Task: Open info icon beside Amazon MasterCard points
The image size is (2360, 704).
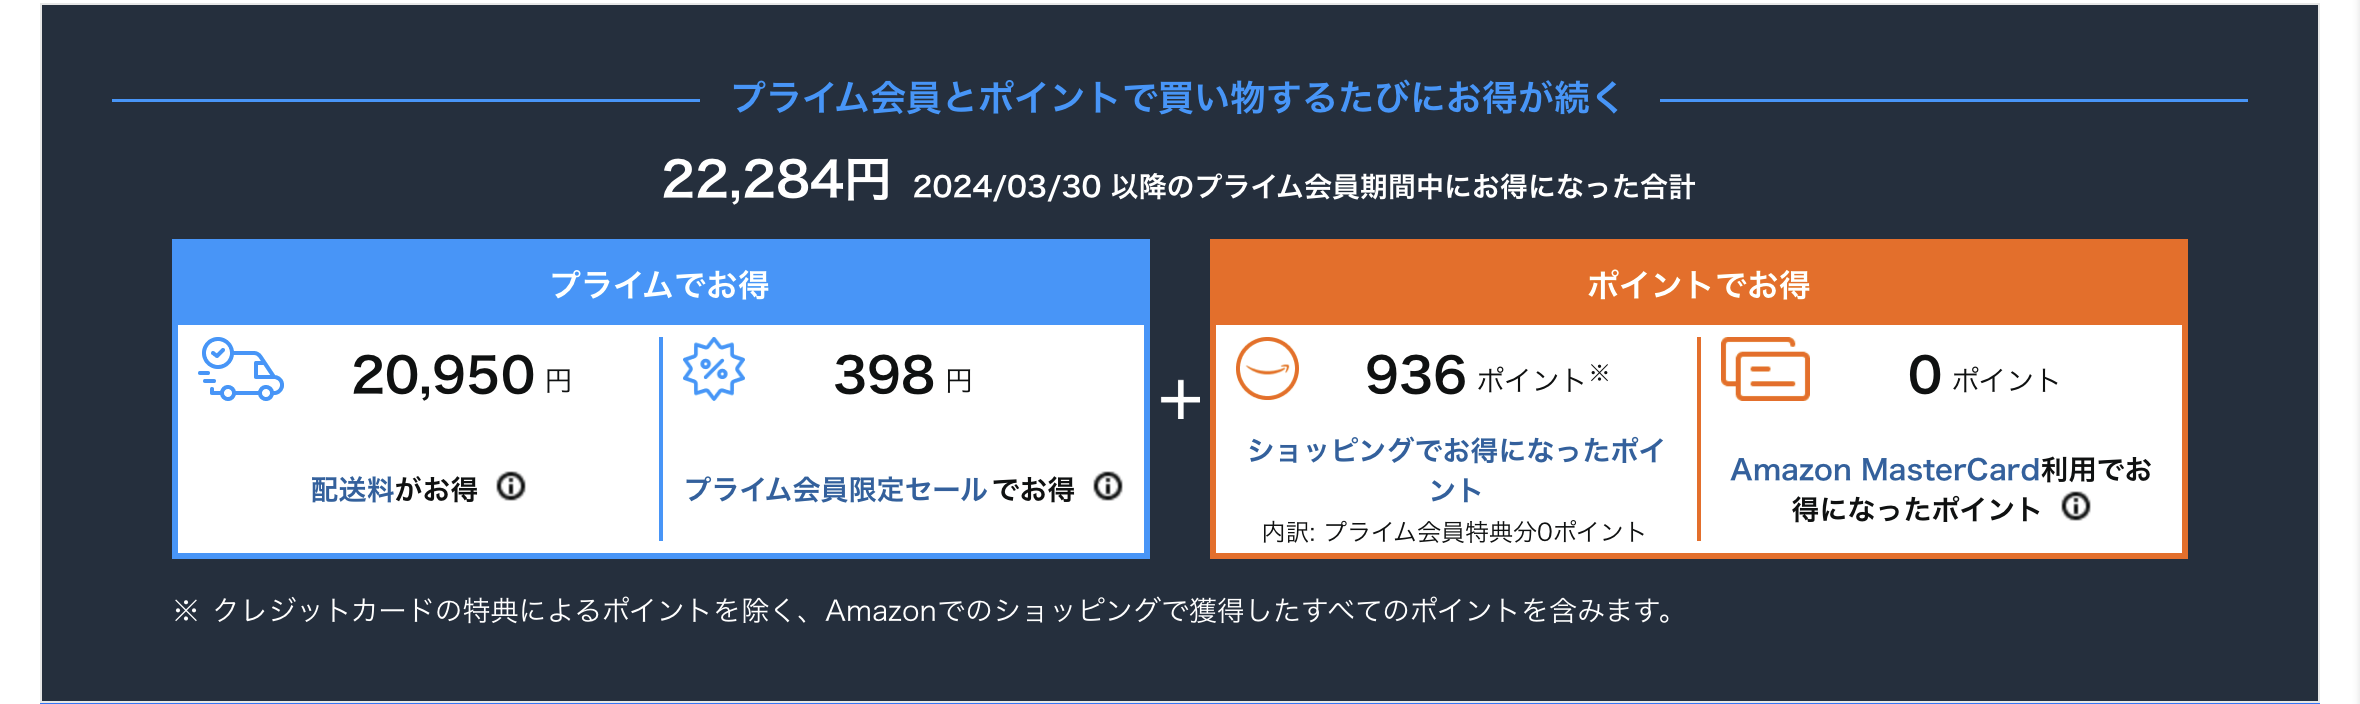Action: click(x=2076, y=507)
